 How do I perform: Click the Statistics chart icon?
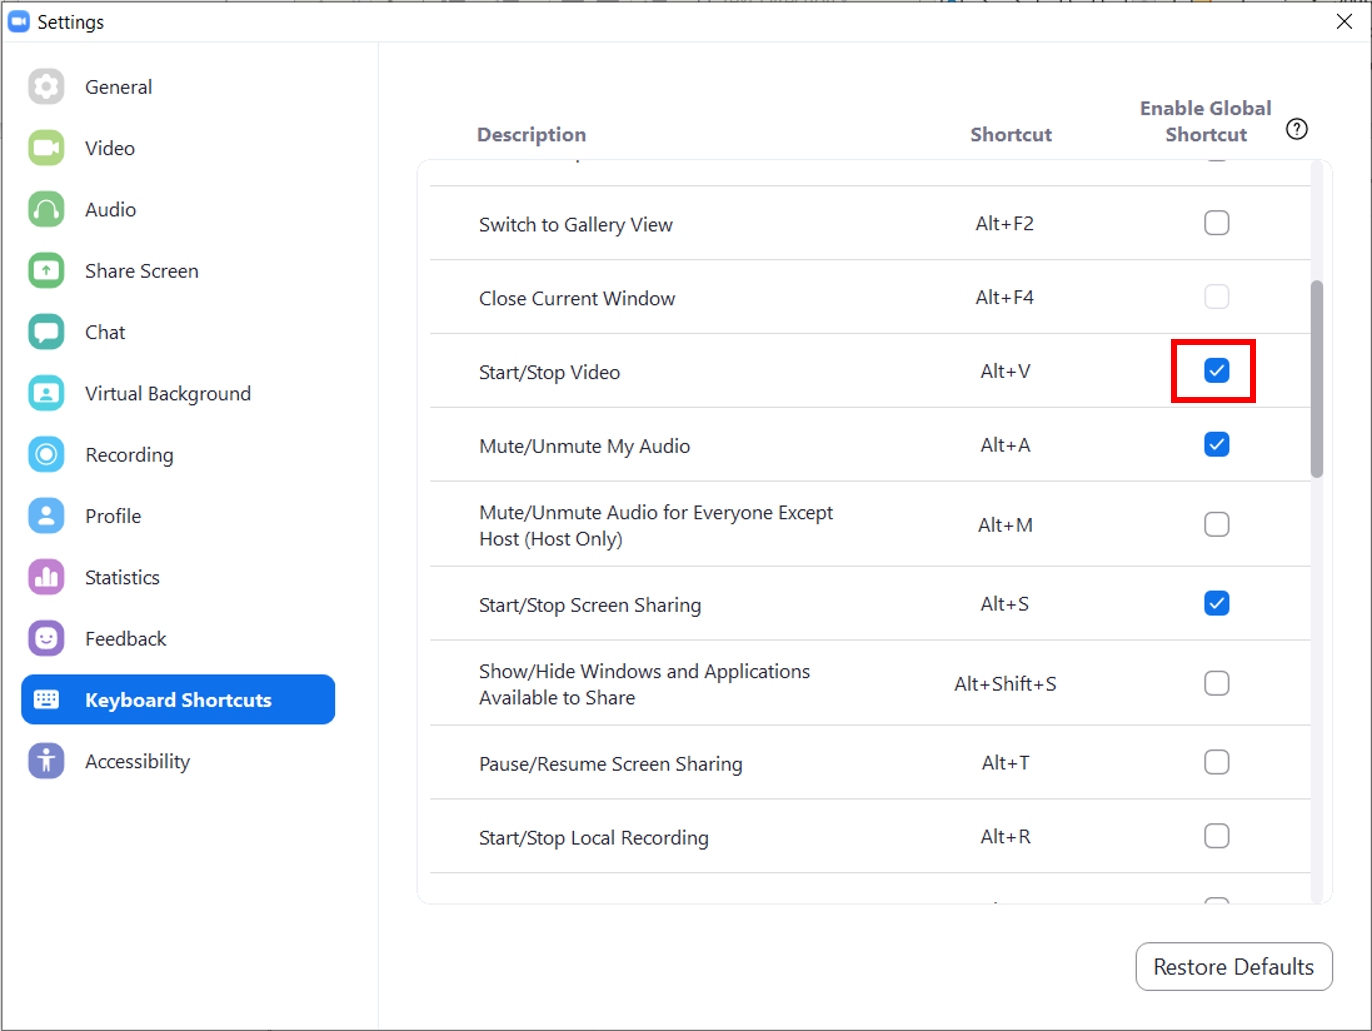[46, 577]
